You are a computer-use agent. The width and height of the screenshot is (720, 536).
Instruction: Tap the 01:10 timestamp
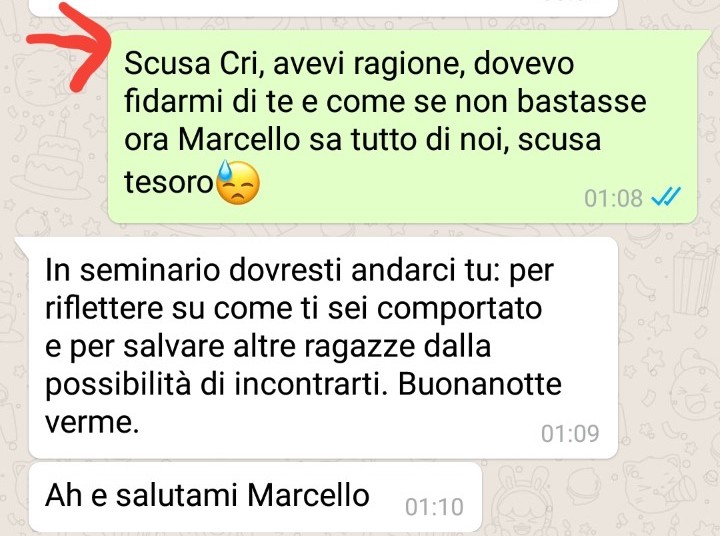click(434, 507)
